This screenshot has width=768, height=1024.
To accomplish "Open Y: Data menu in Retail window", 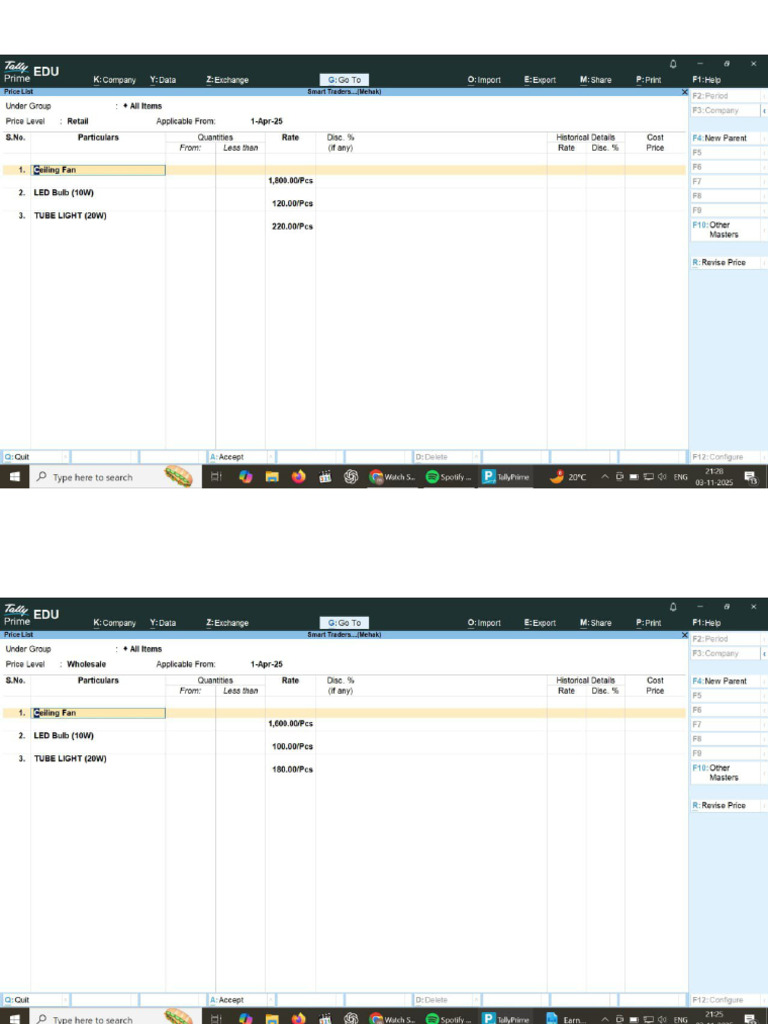I will coord(163,80).
